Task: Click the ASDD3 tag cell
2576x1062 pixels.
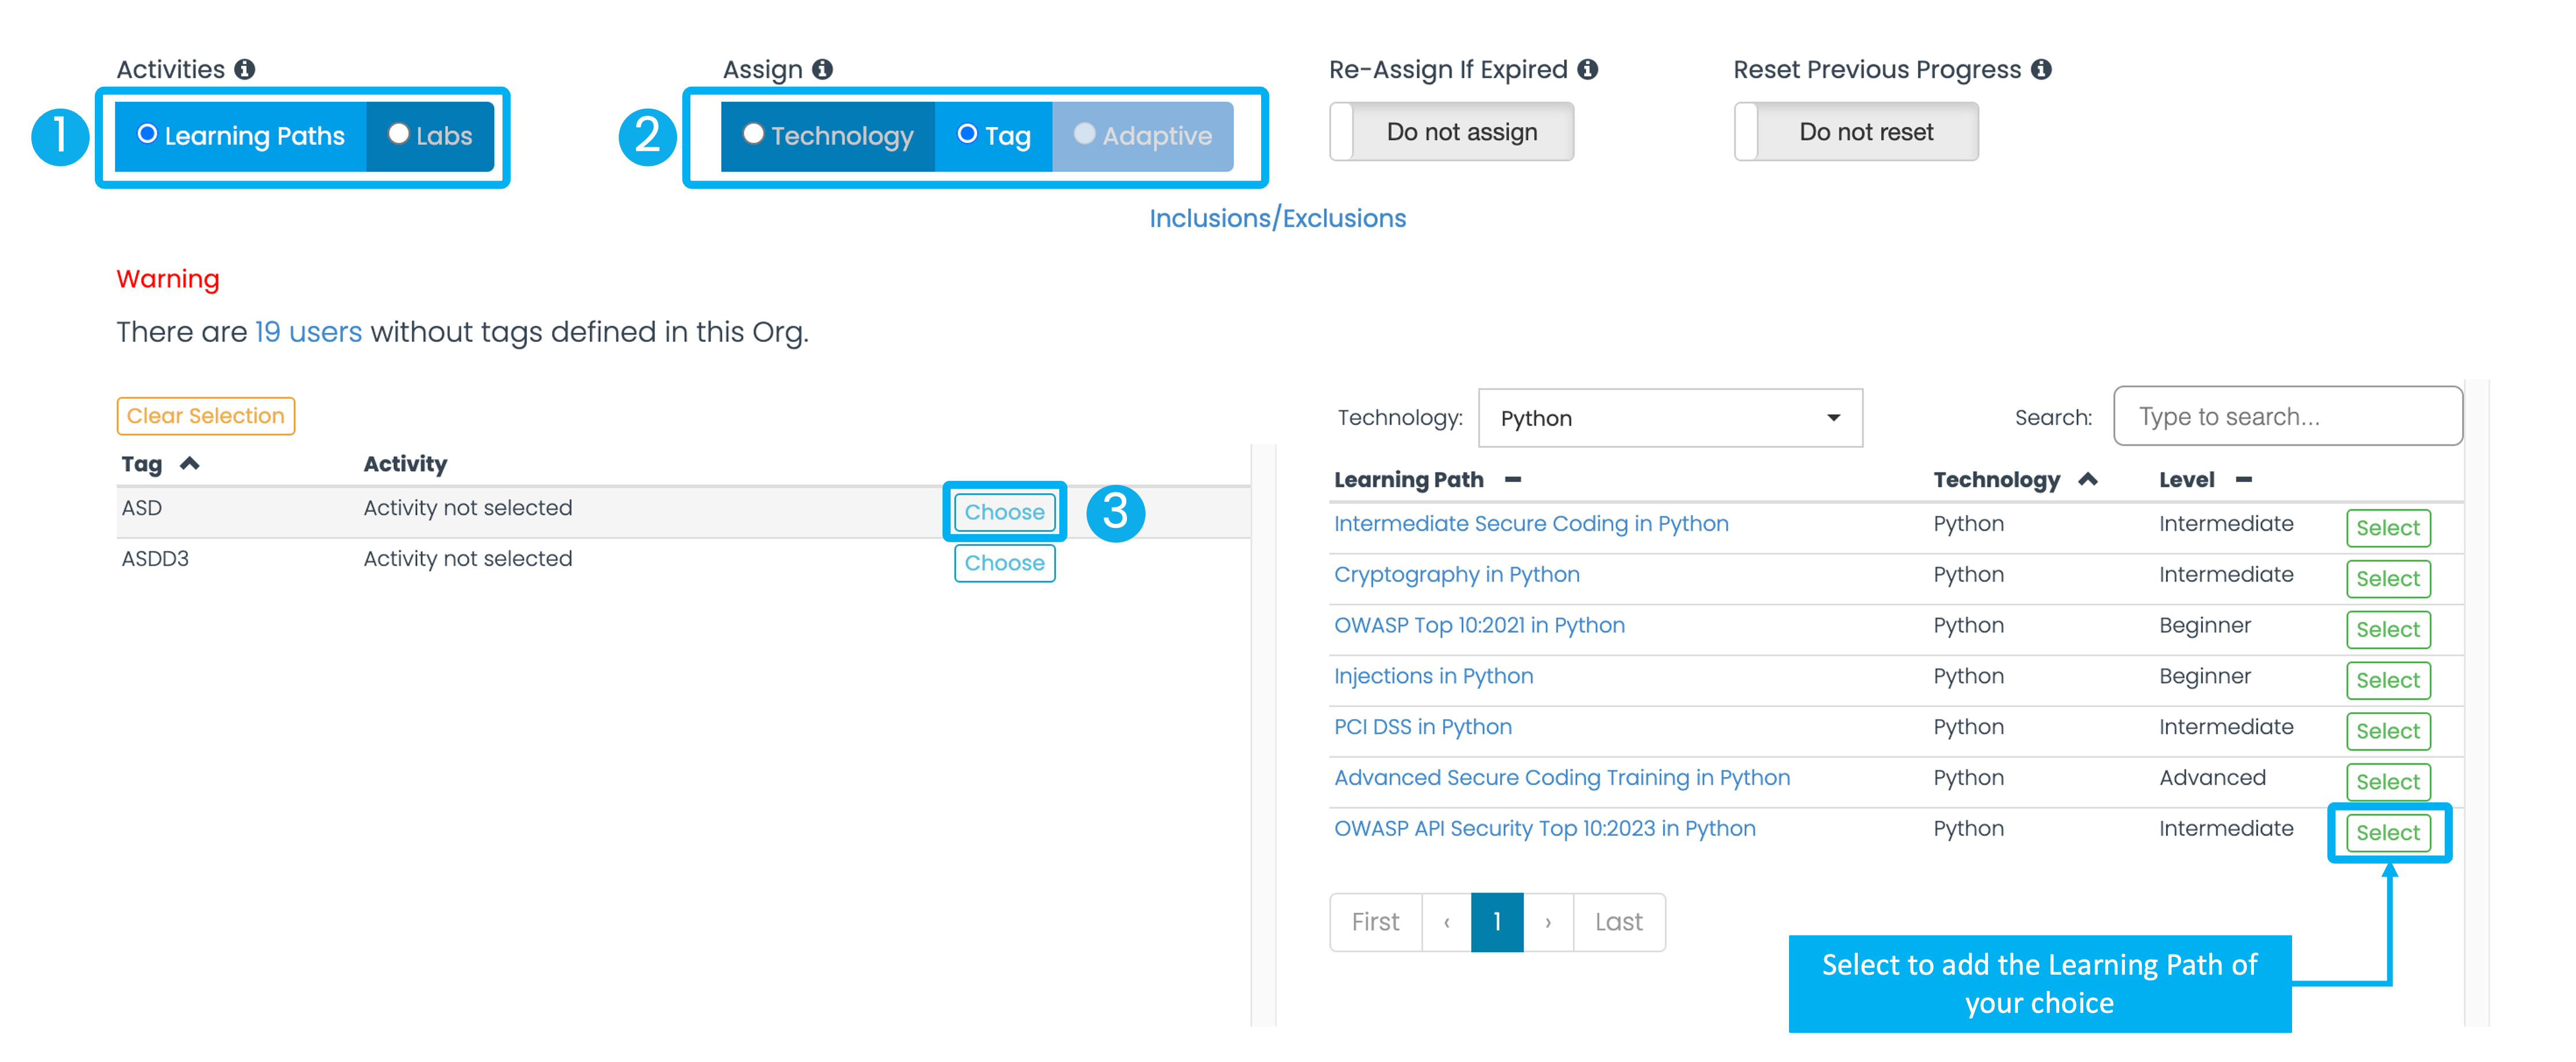Action: pos(155,559)
